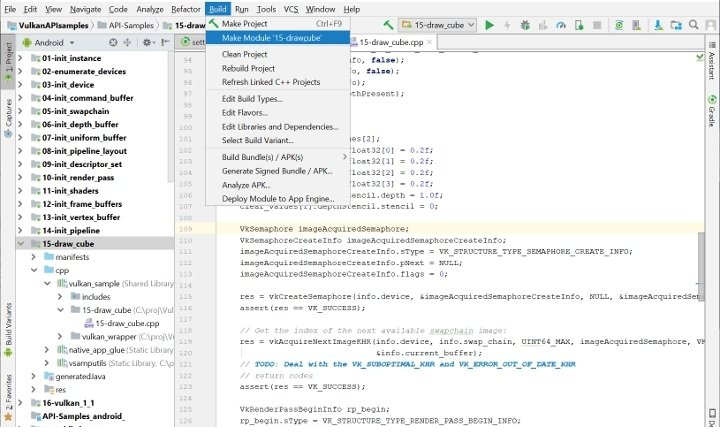Expand the manifests folder
Viewport: 720px width, 444px height.
pos(34,257)
